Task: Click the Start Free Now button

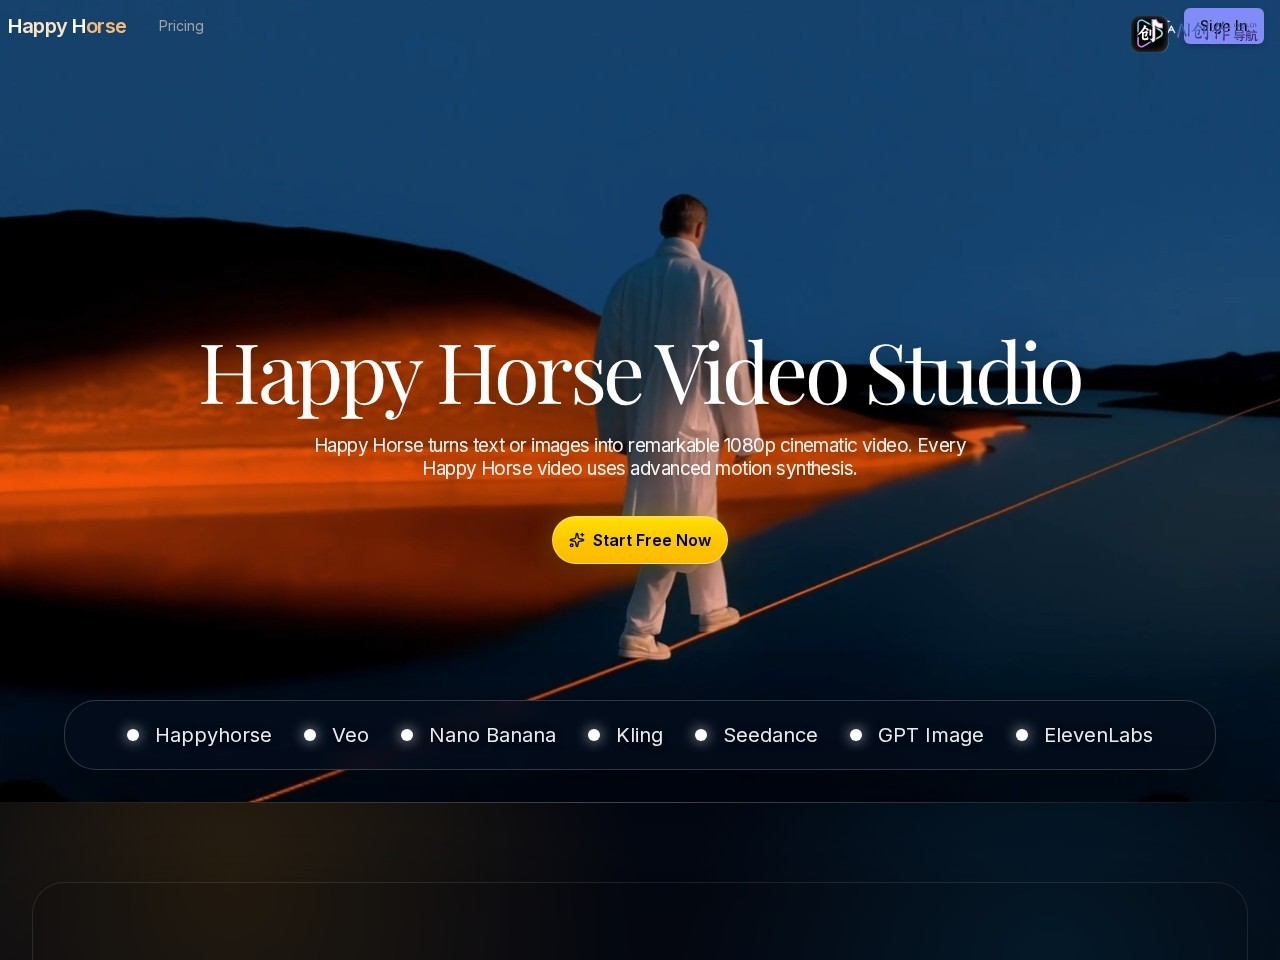Action: pyautogui.click(x=640, y=540)
